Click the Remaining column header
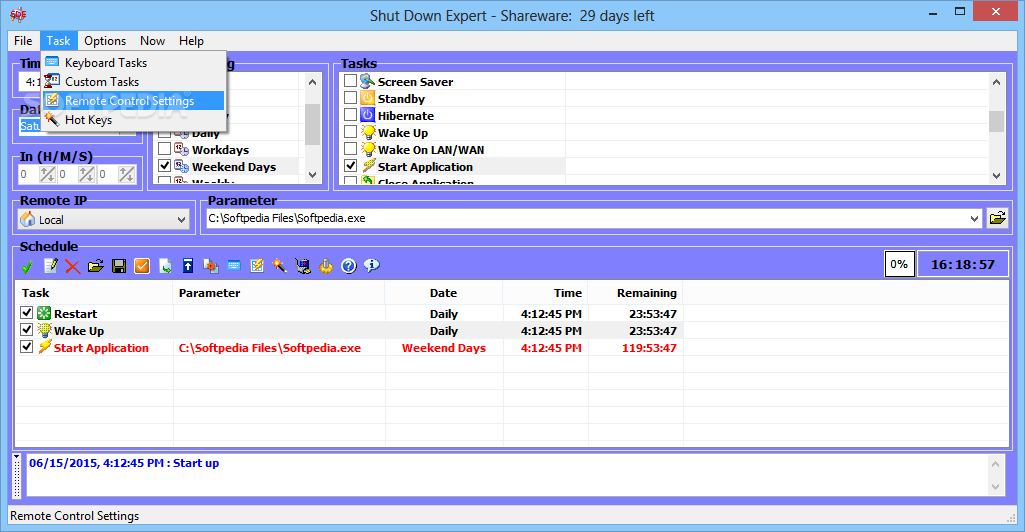This screenshot has width=1025, height=532. coord(635,293)
